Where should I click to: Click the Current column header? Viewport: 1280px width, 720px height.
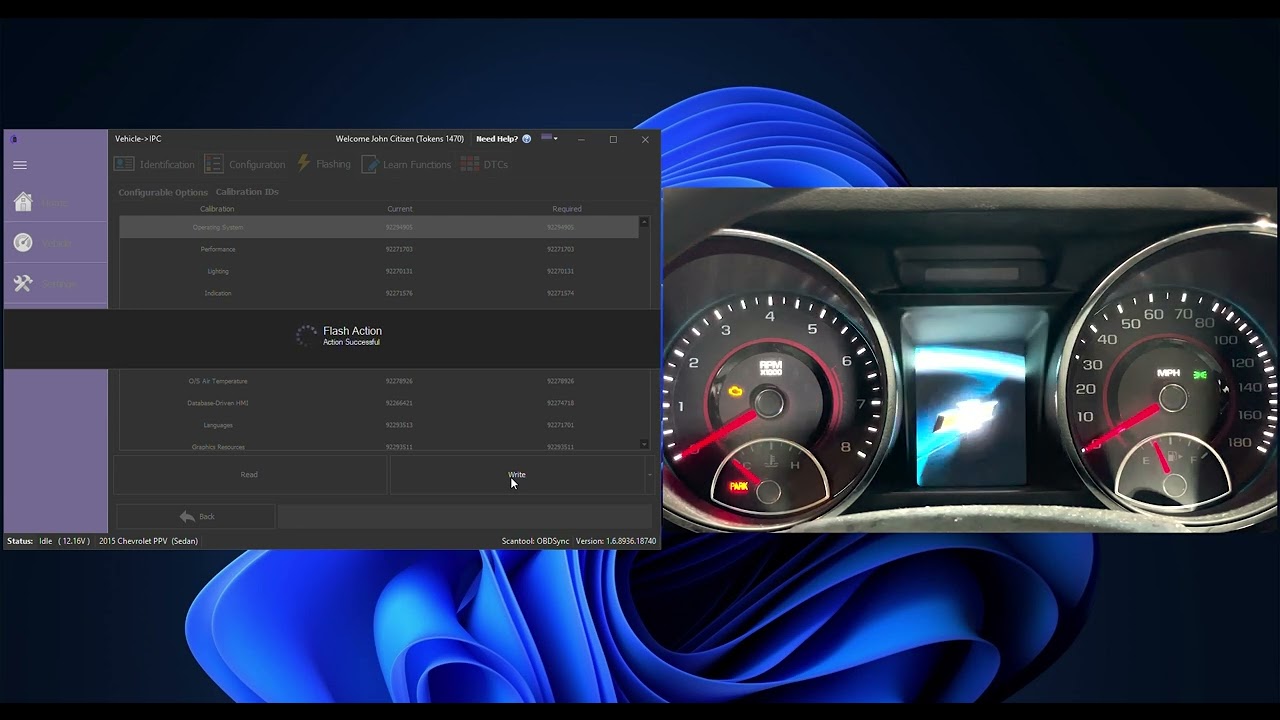point(400,209)
